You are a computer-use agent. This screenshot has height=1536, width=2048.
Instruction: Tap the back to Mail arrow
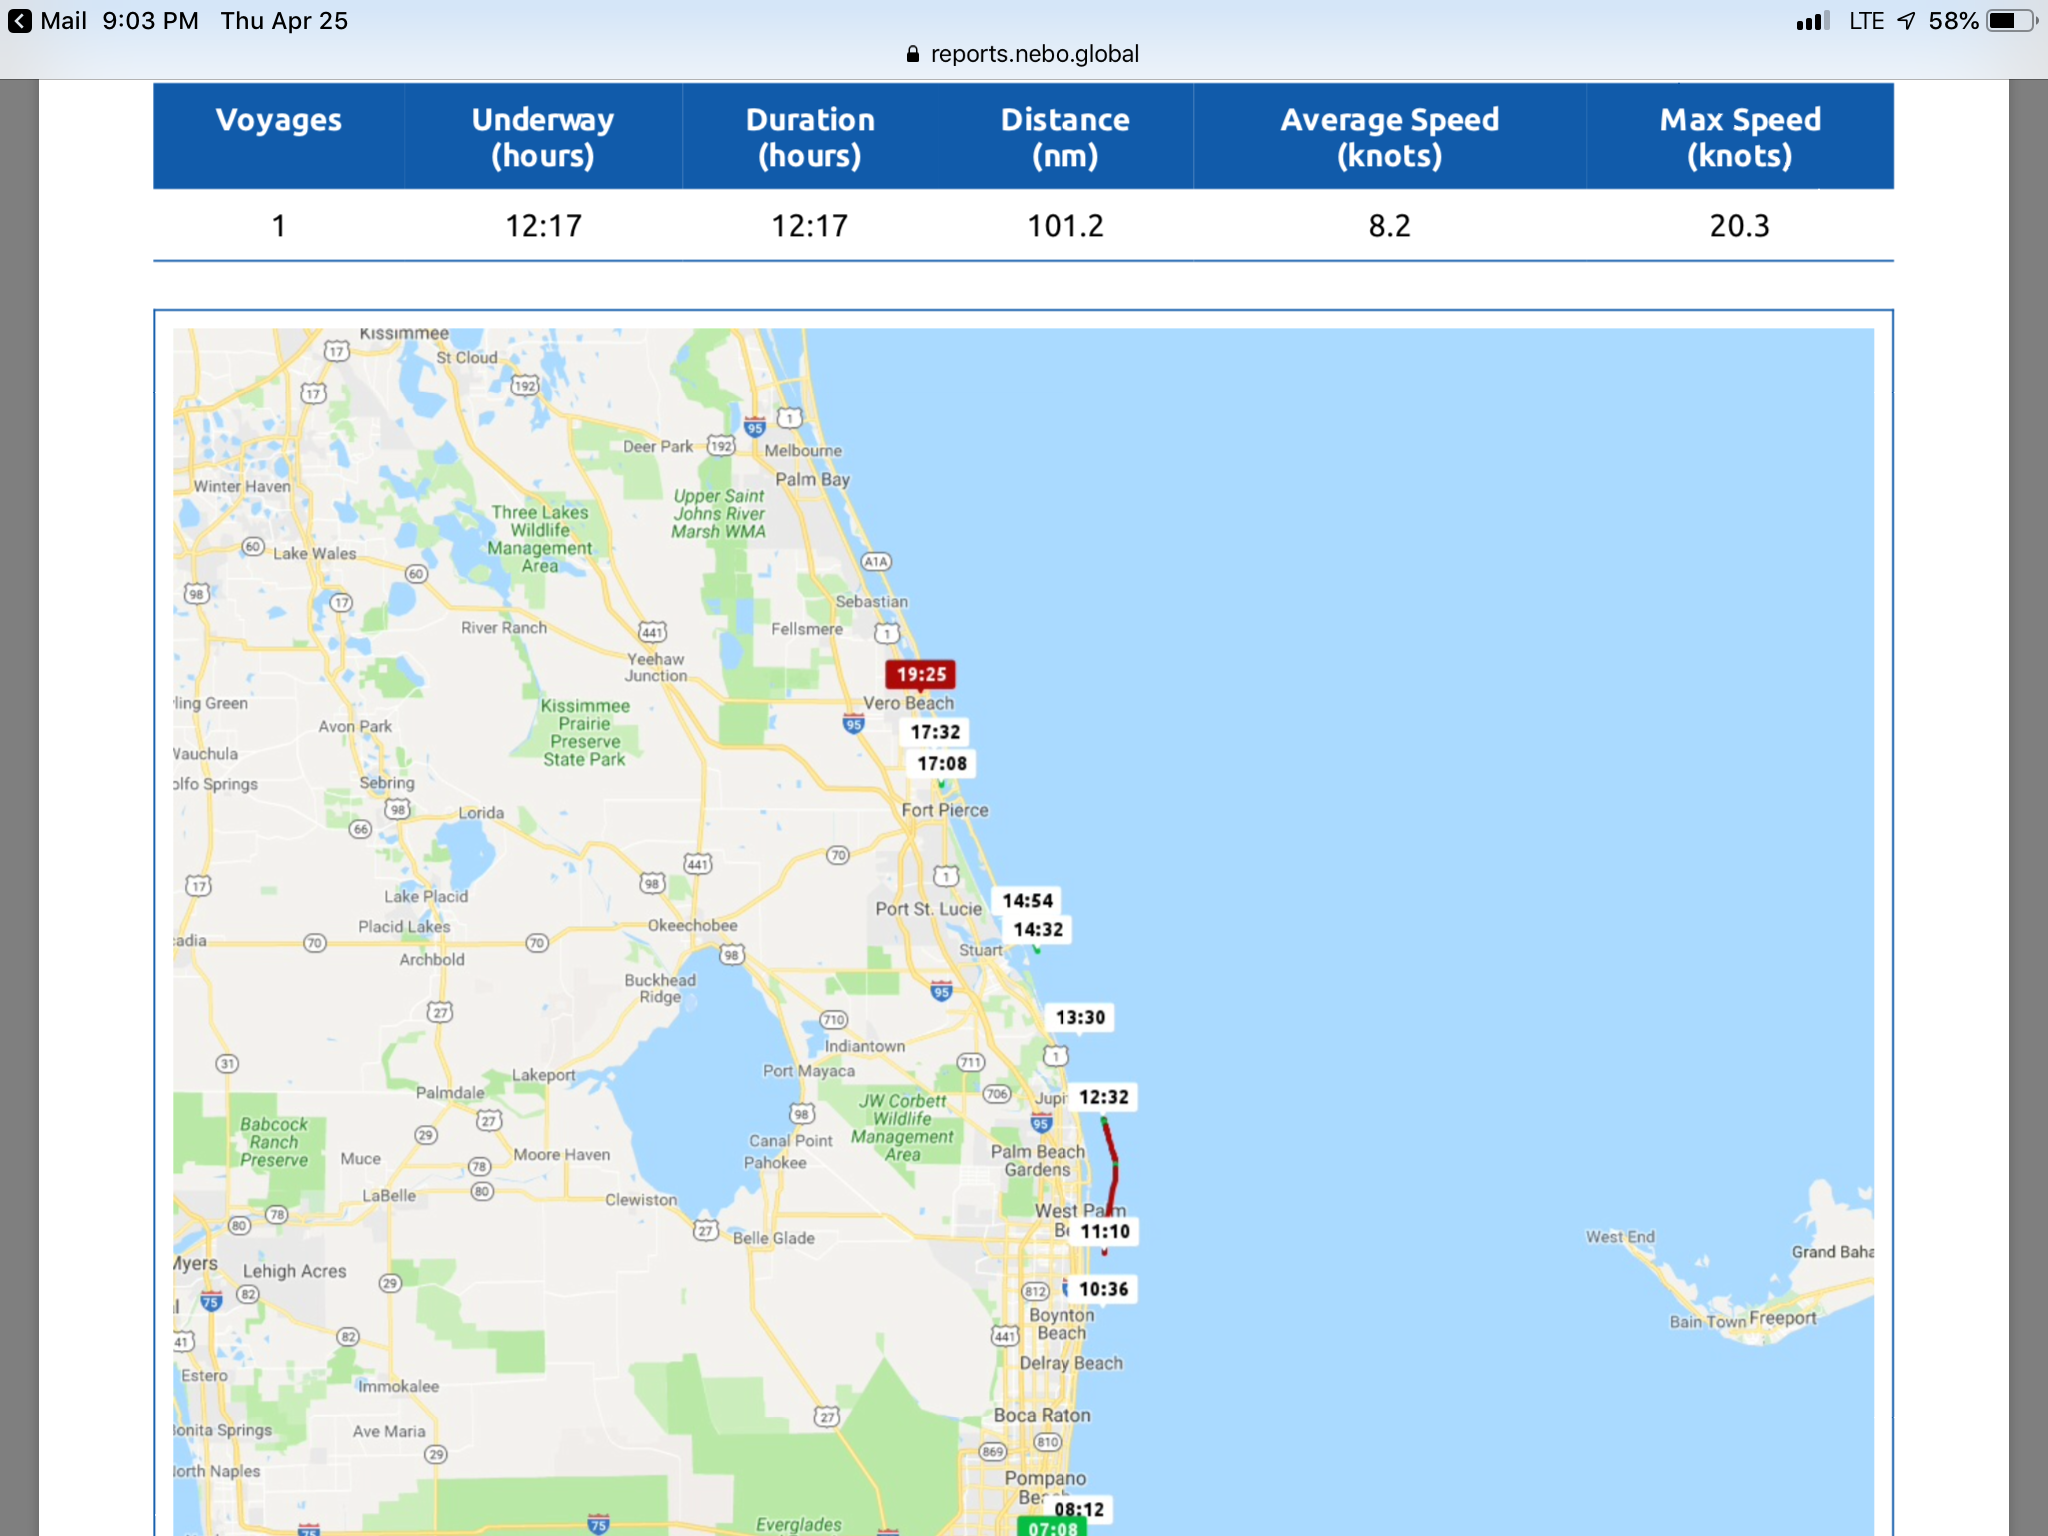click(20, 21)
